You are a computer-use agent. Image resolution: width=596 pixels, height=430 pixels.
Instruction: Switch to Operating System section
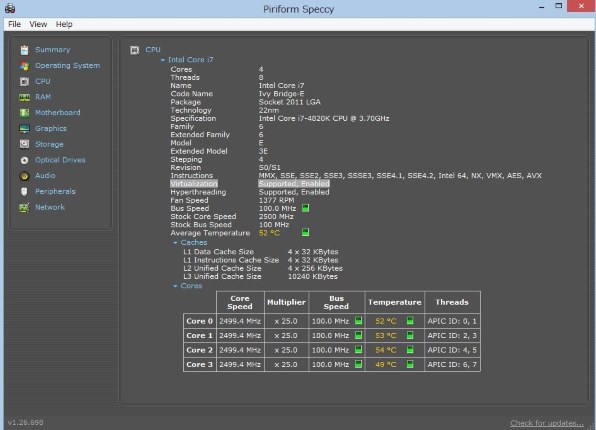point(68,66)
